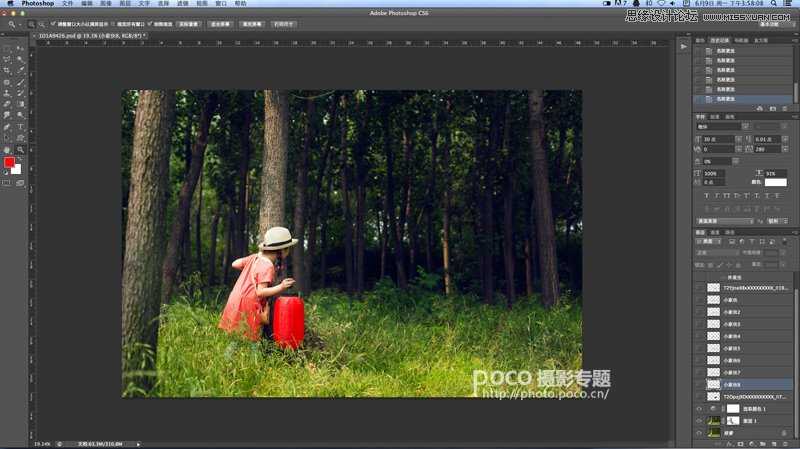This screenshot has width=800, height=449.
Task: Delete the current history state
Action: [x=785, y=108]
